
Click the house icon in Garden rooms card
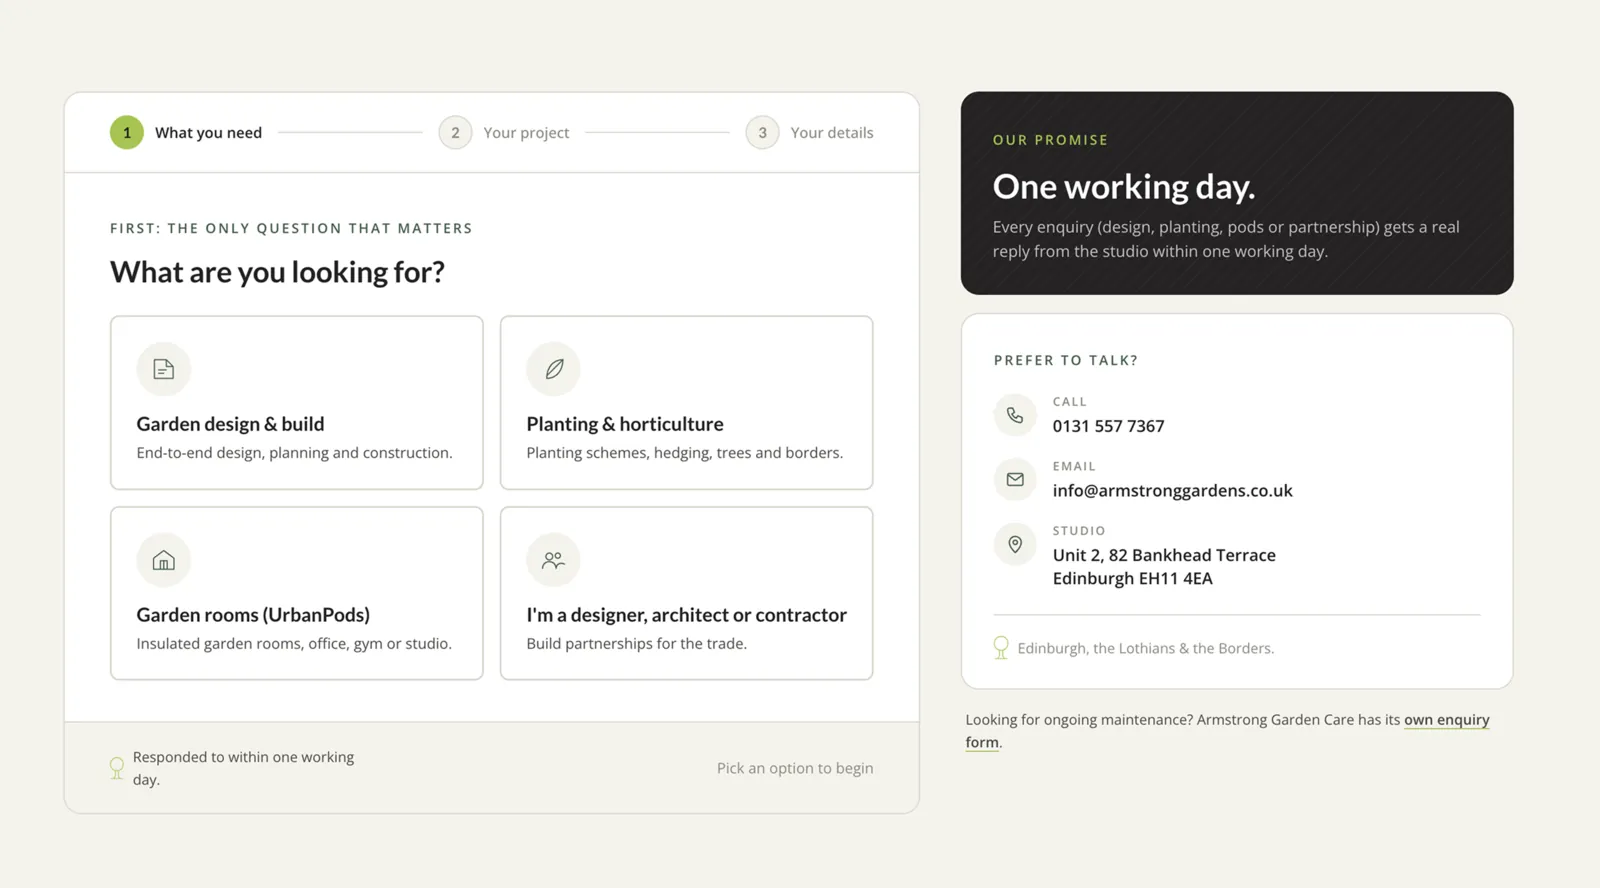(164, 560)
